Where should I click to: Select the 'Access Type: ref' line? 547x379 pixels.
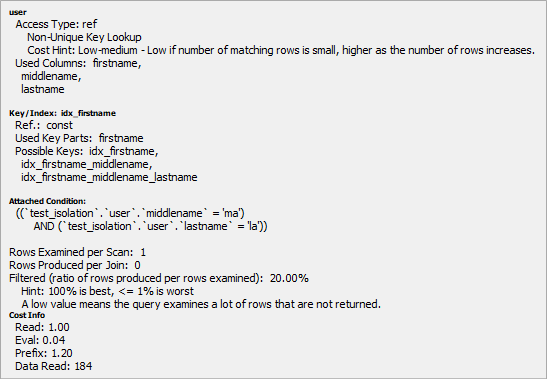click(x=56, y=24)
